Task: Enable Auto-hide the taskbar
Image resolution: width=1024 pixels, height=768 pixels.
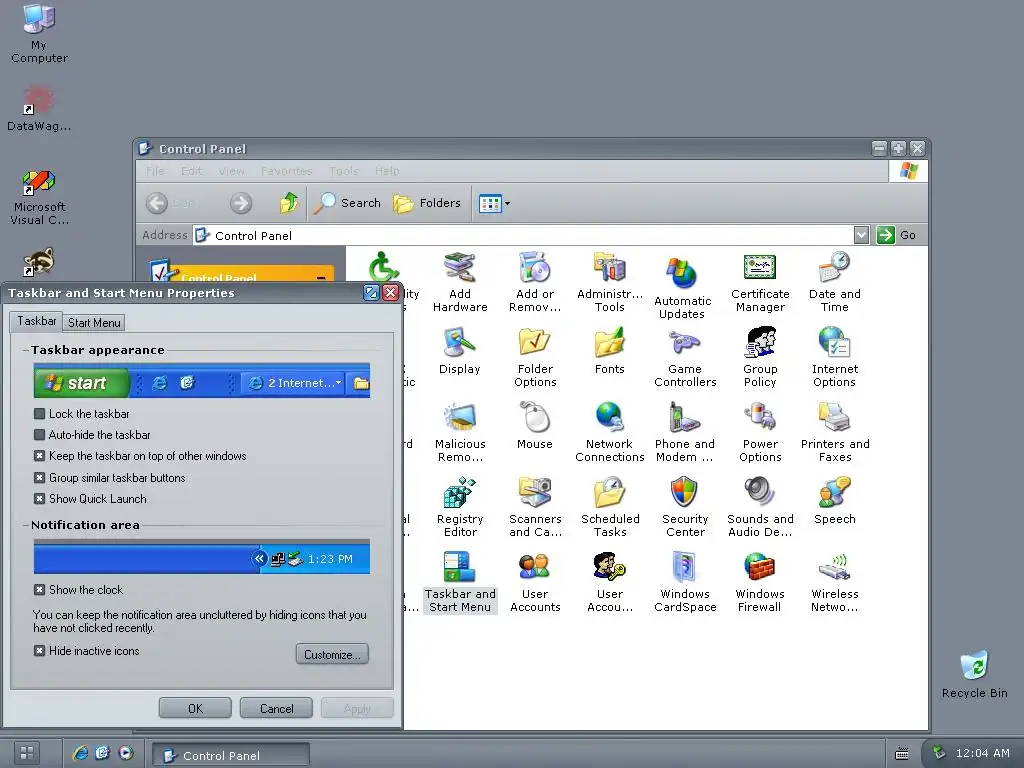Action: coord(40,435)
